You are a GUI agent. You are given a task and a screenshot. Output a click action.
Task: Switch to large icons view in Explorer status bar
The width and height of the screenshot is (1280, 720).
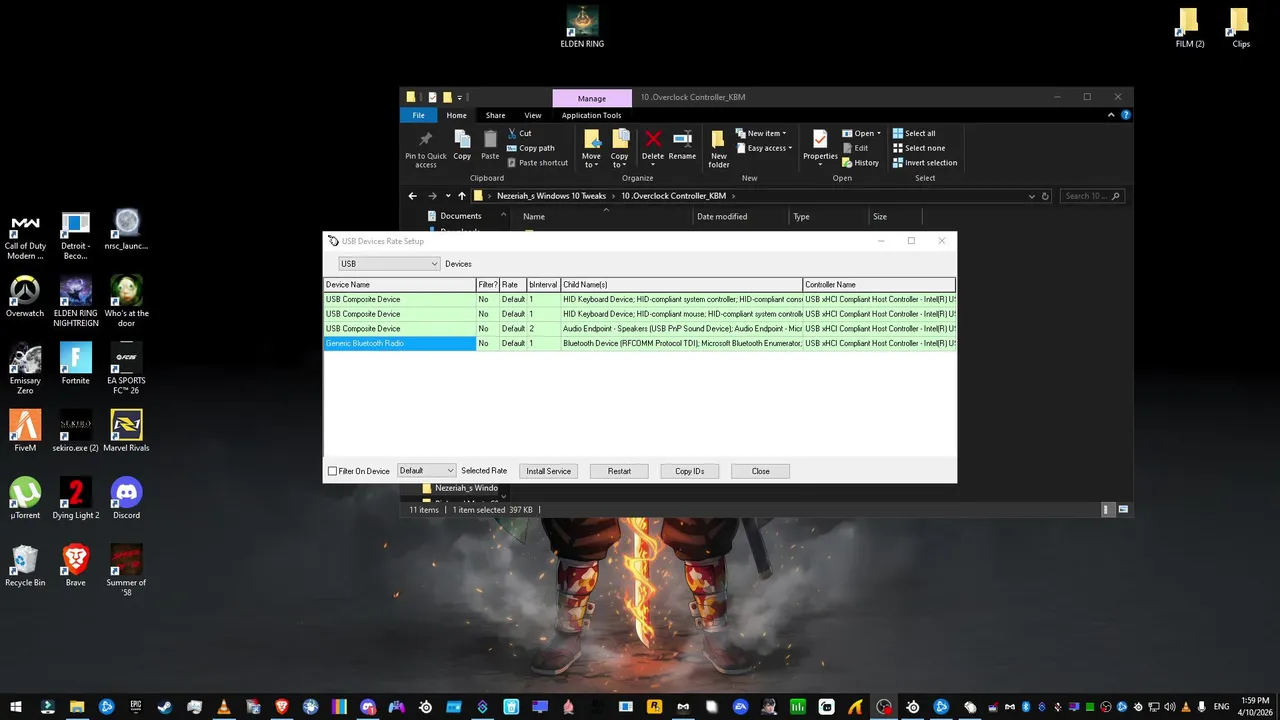pos(1123,509)
